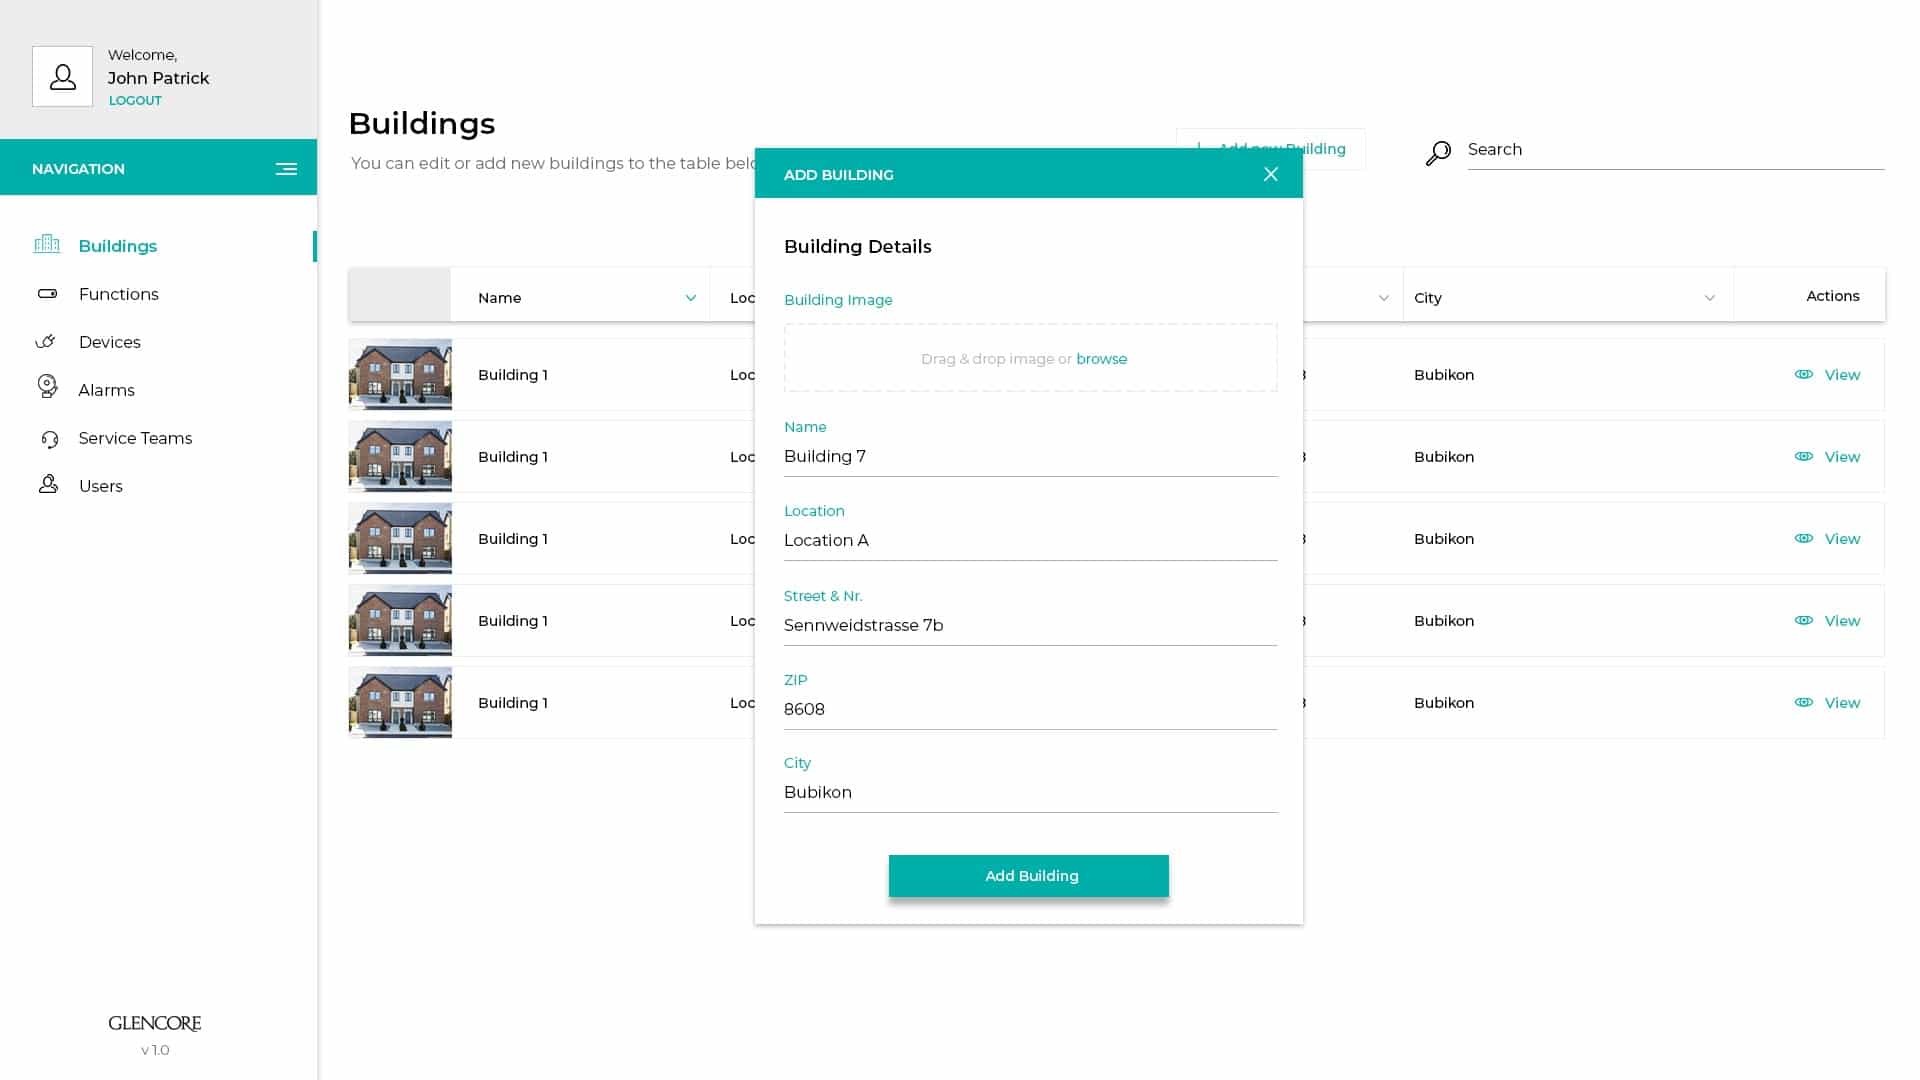Close the Add Building dialog

pyautogui.click(x=1270, y=174)
